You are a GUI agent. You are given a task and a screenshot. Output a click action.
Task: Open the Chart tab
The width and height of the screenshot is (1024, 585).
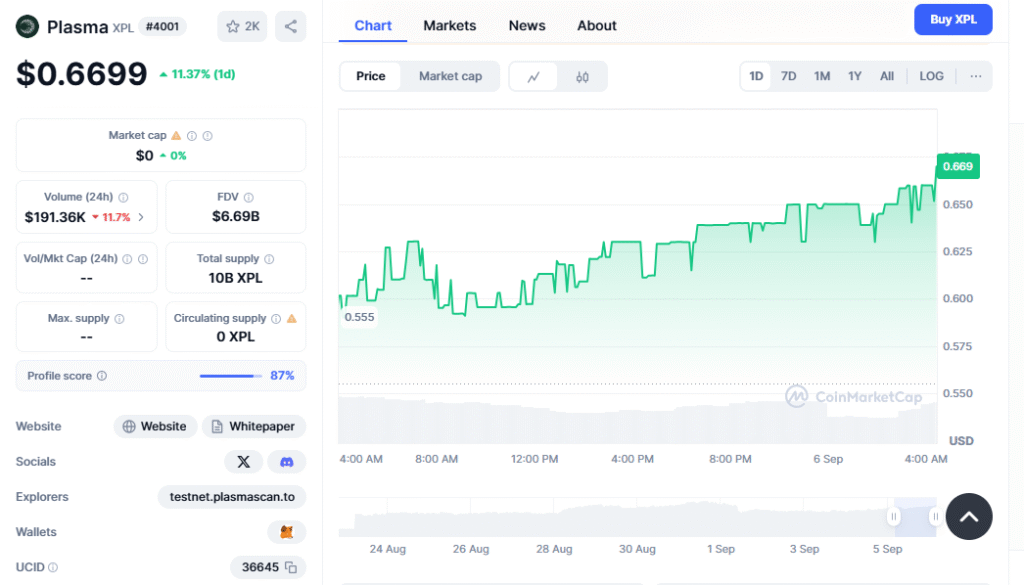373,25
